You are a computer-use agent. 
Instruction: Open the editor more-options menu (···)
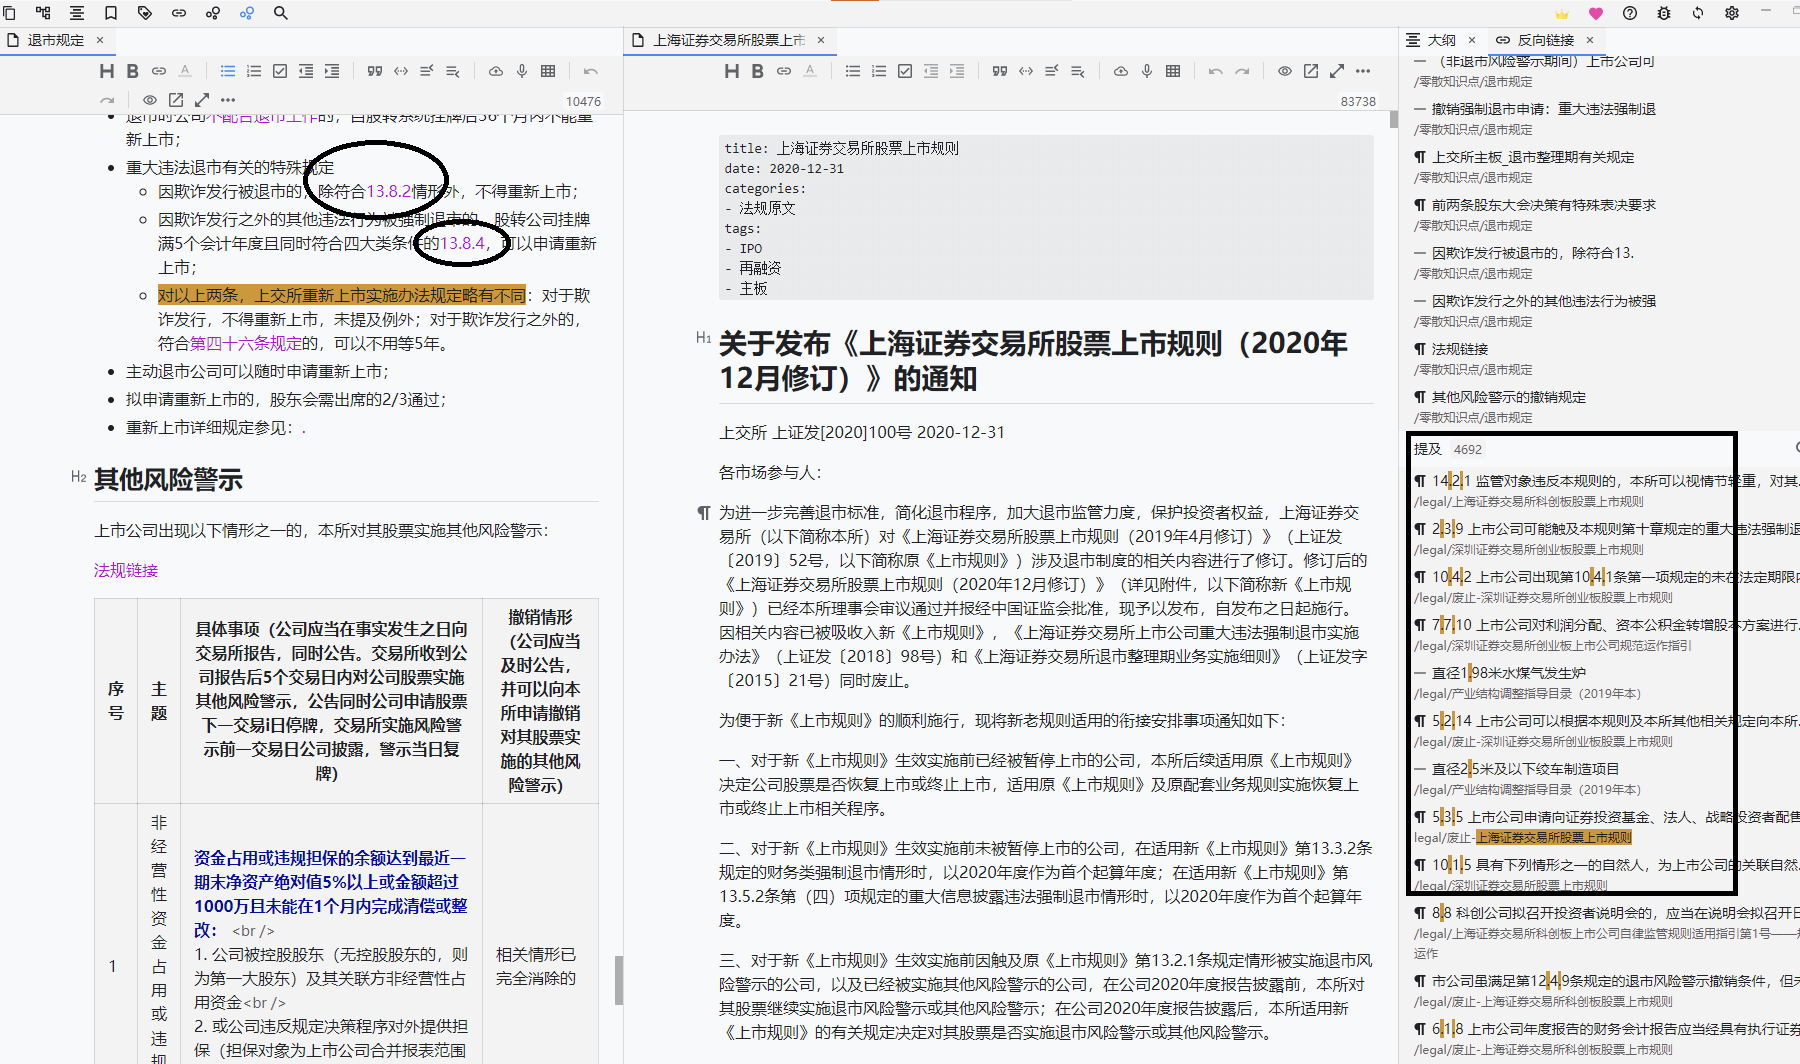(1363, 70)
